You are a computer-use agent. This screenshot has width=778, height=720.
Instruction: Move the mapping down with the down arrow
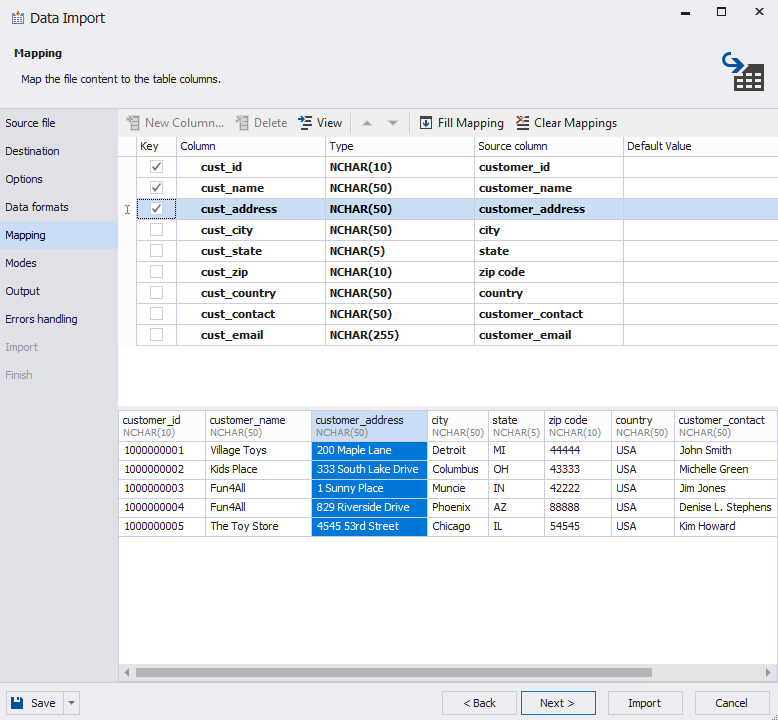(x=393, y=123)
